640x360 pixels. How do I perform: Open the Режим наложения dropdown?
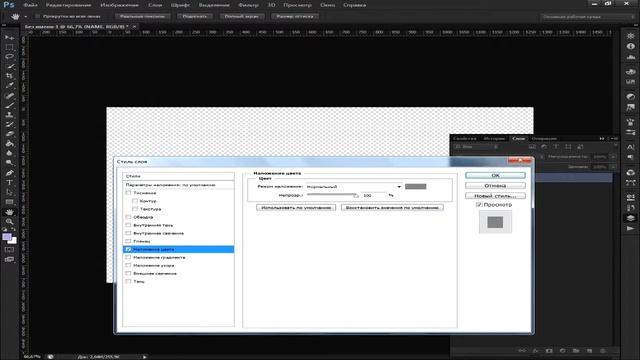click(x=354, y=187)
